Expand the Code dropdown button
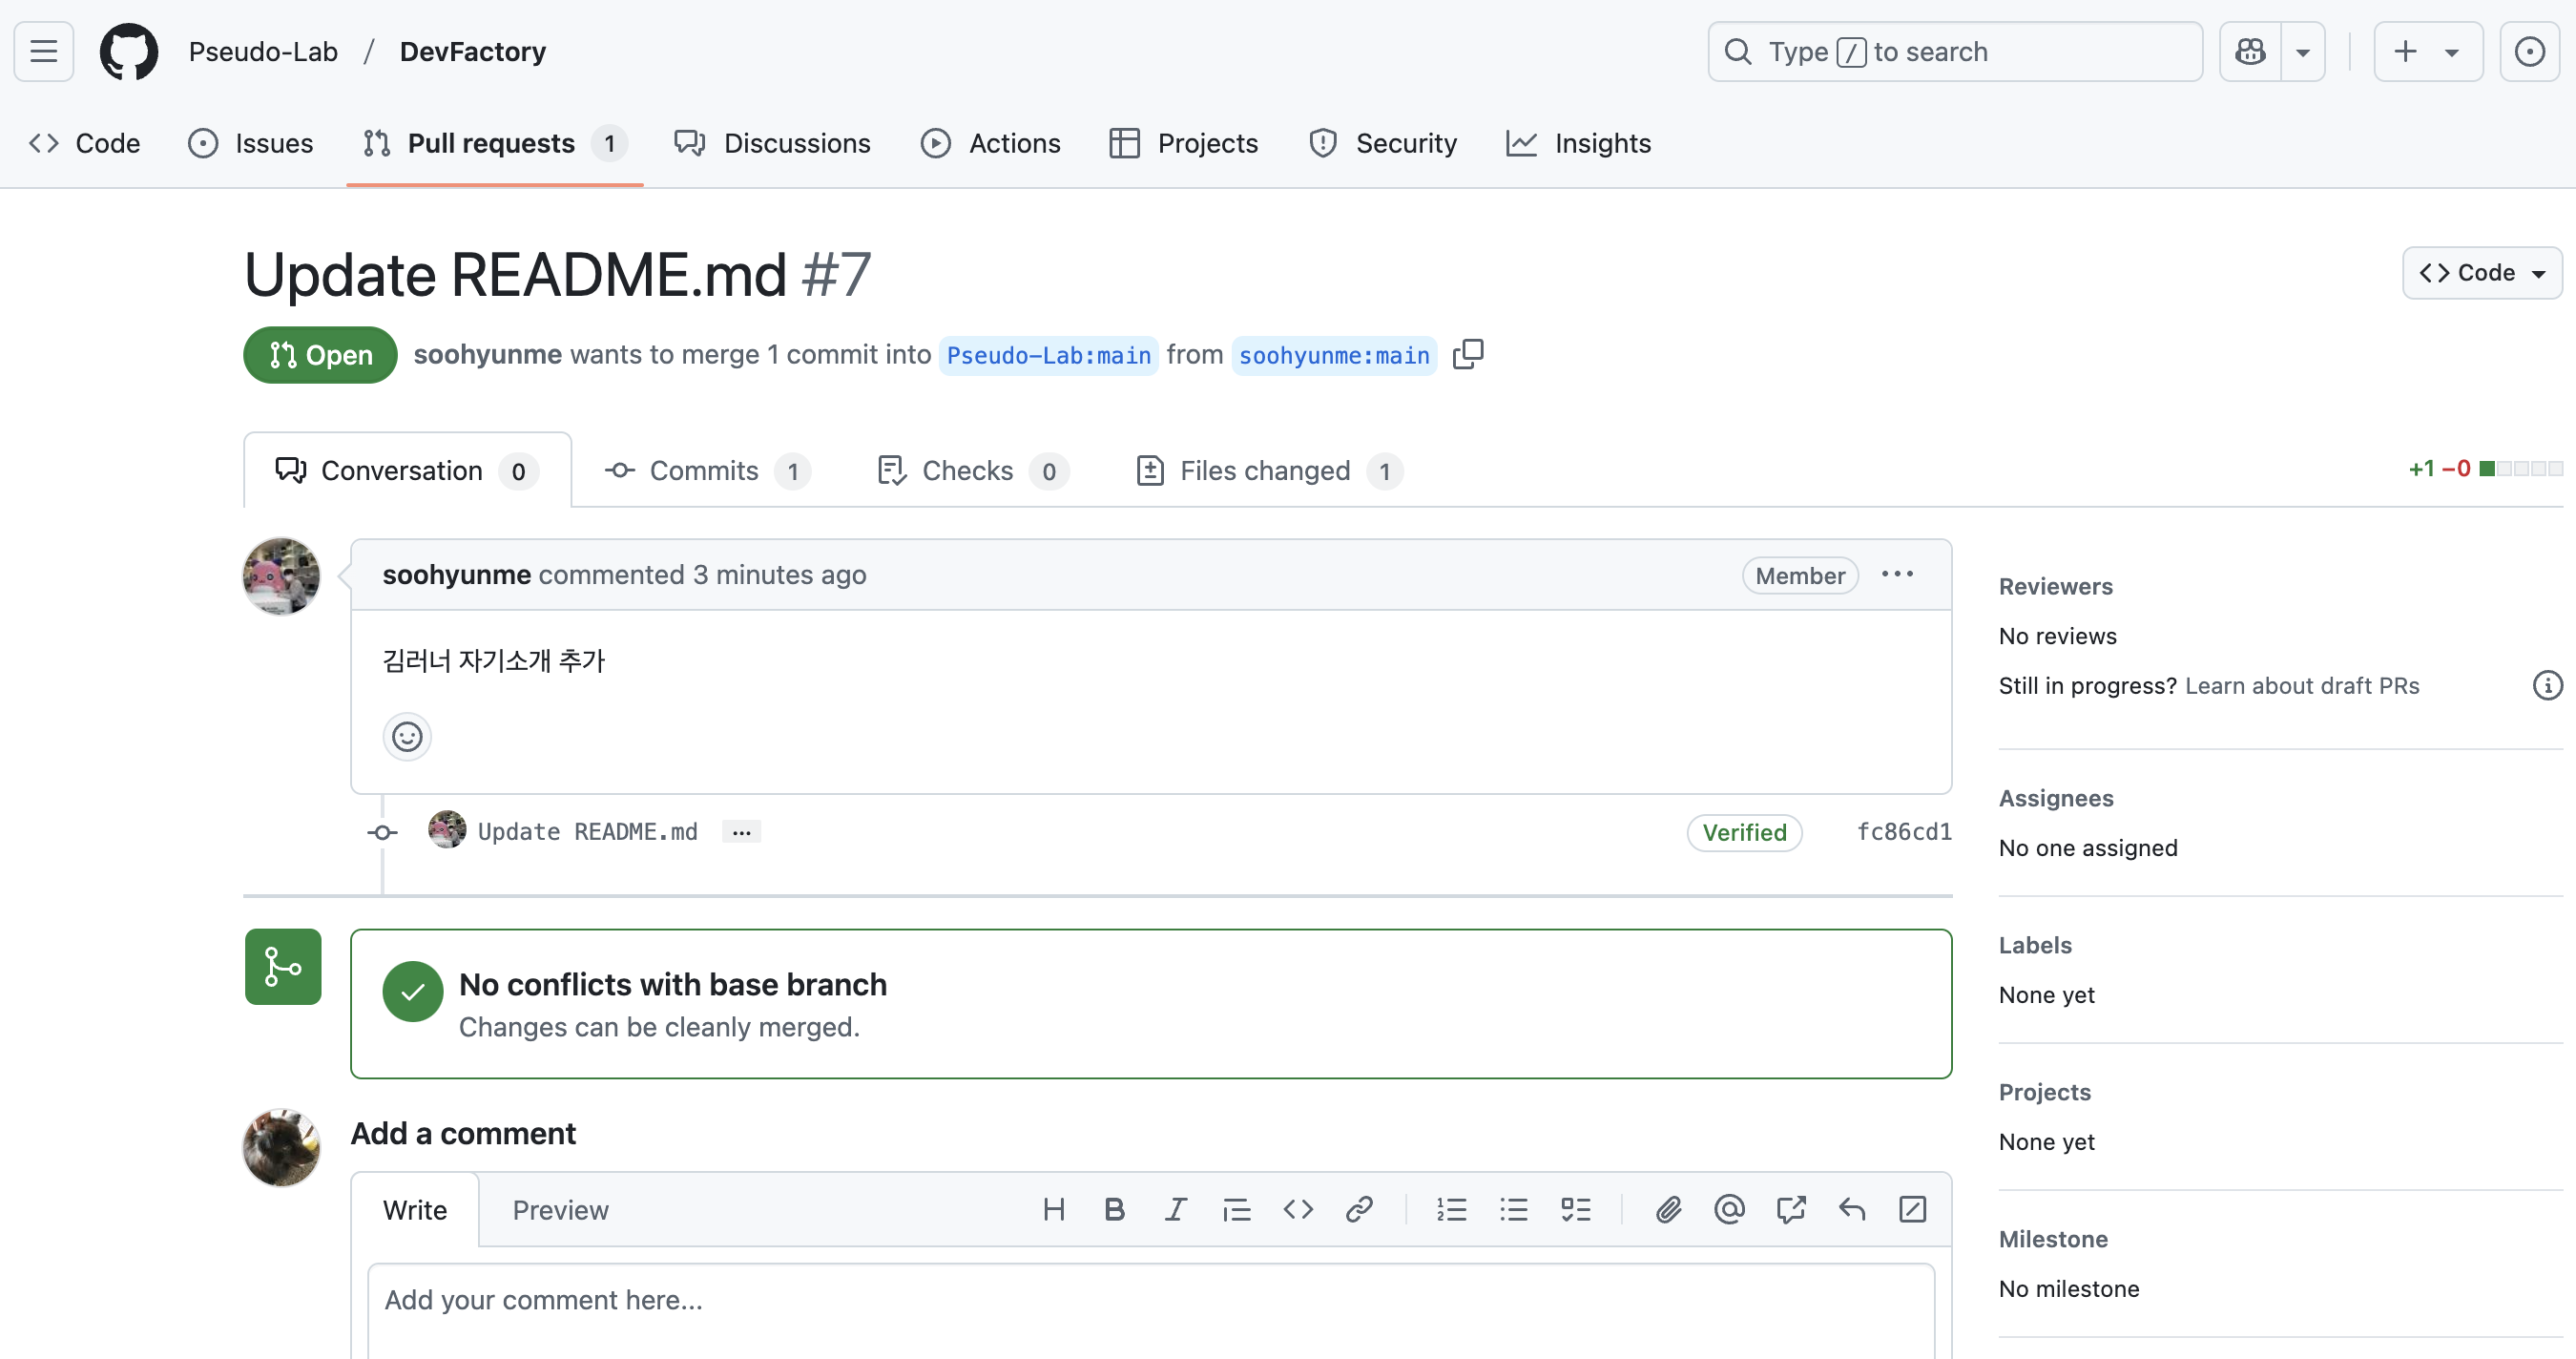 (2482, 273)
